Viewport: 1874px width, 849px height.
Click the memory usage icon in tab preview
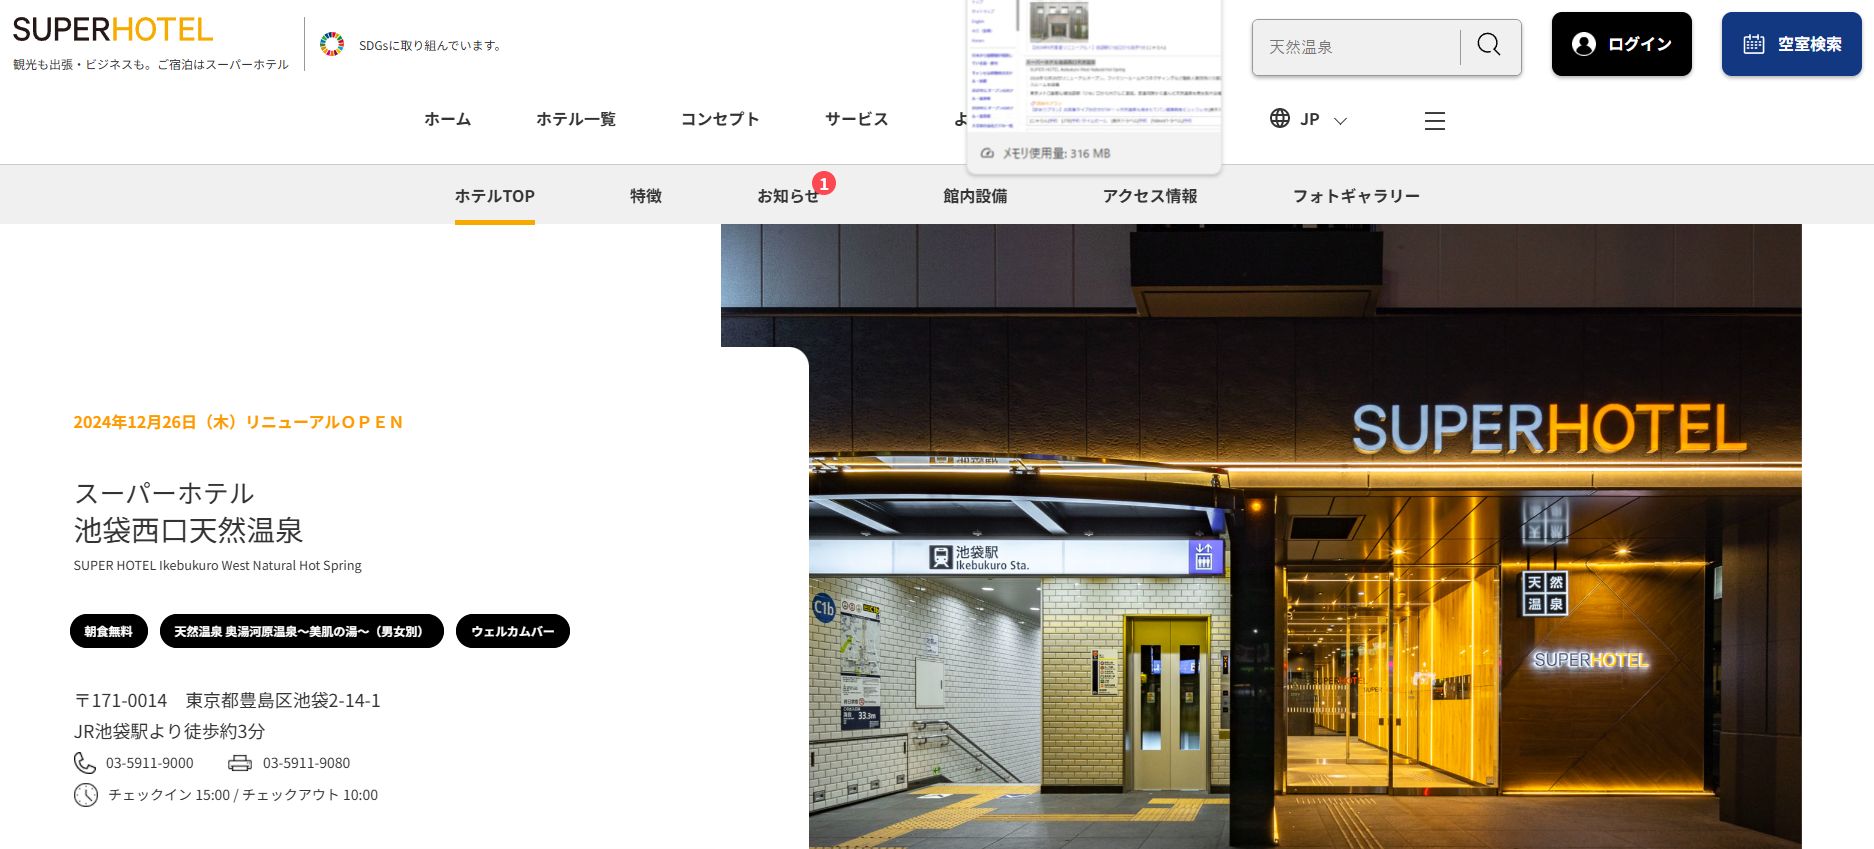(x=987, y=153)
